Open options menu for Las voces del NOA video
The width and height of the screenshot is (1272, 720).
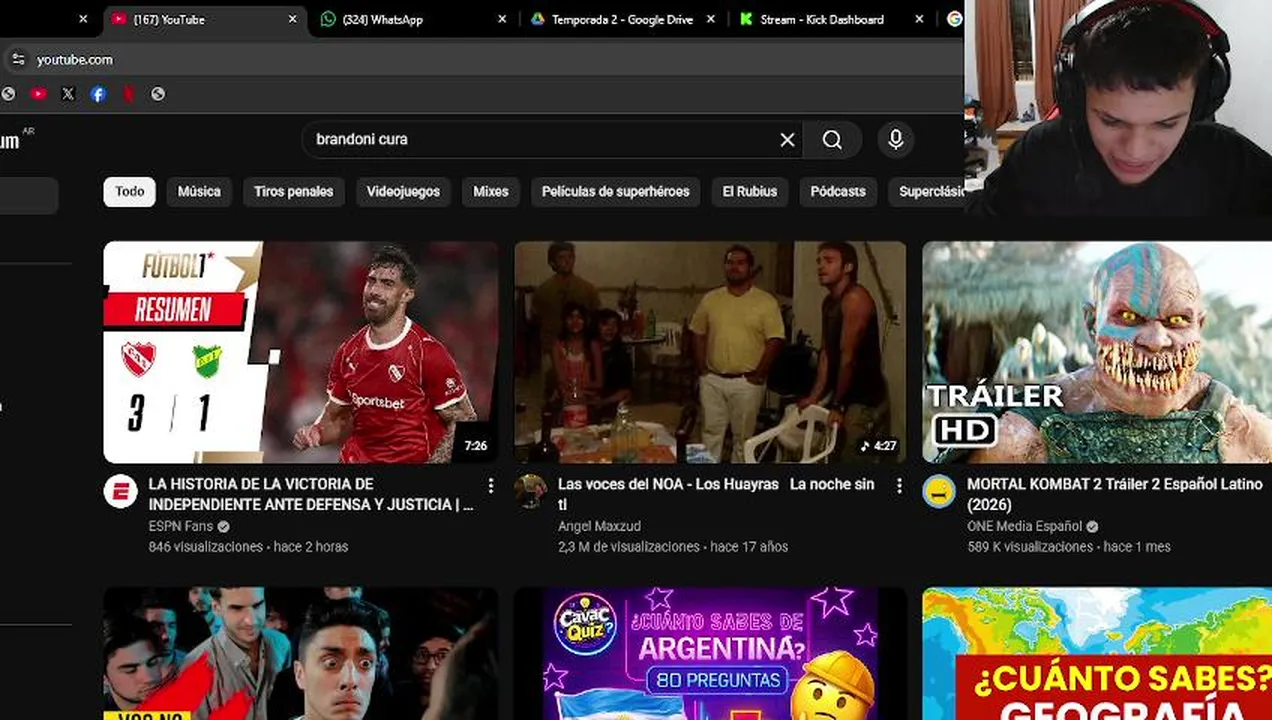899,486
